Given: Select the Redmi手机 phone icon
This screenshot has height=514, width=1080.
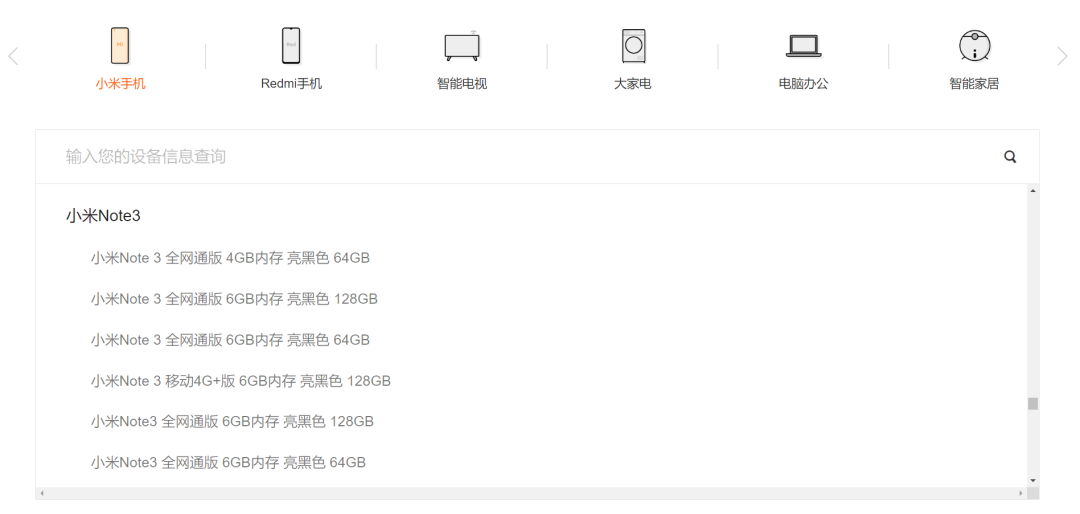Looking at the screenshot, I should coord(291,46).
